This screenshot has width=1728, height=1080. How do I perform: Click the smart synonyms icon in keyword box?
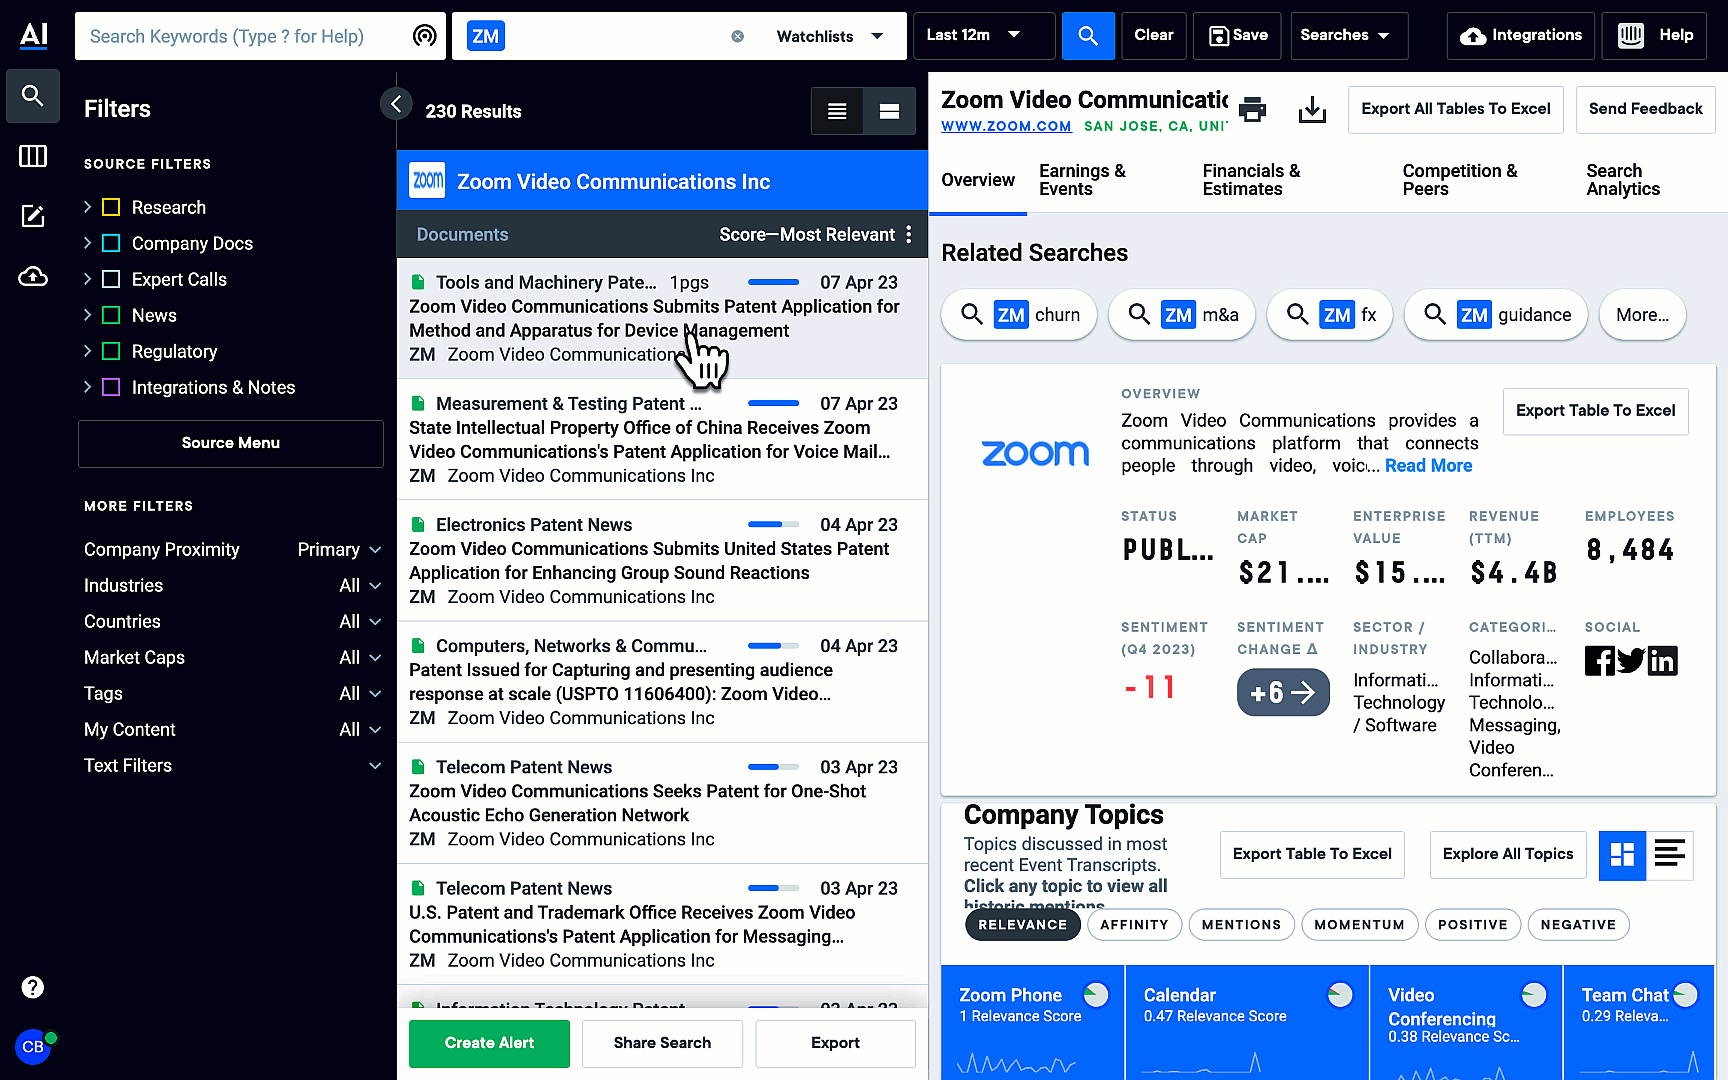coord(424,36)
